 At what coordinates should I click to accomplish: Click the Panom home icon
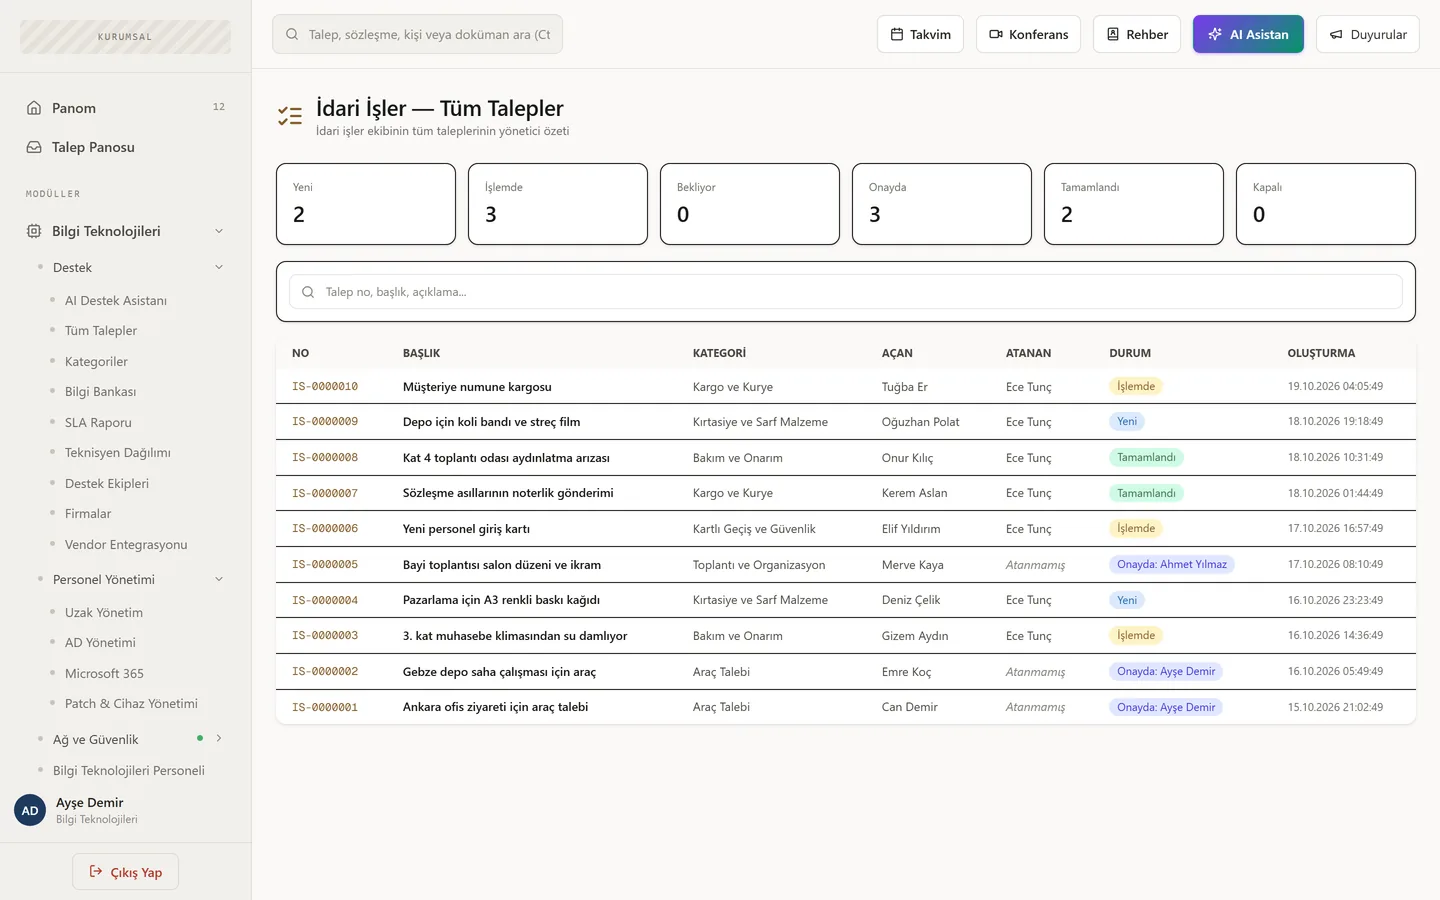34,108
